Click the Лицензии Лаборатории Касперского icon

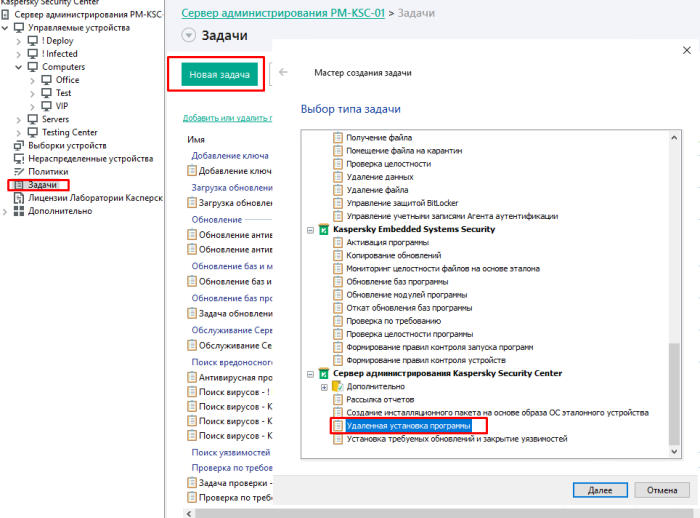pyautogui.click(x=19, y=198)
